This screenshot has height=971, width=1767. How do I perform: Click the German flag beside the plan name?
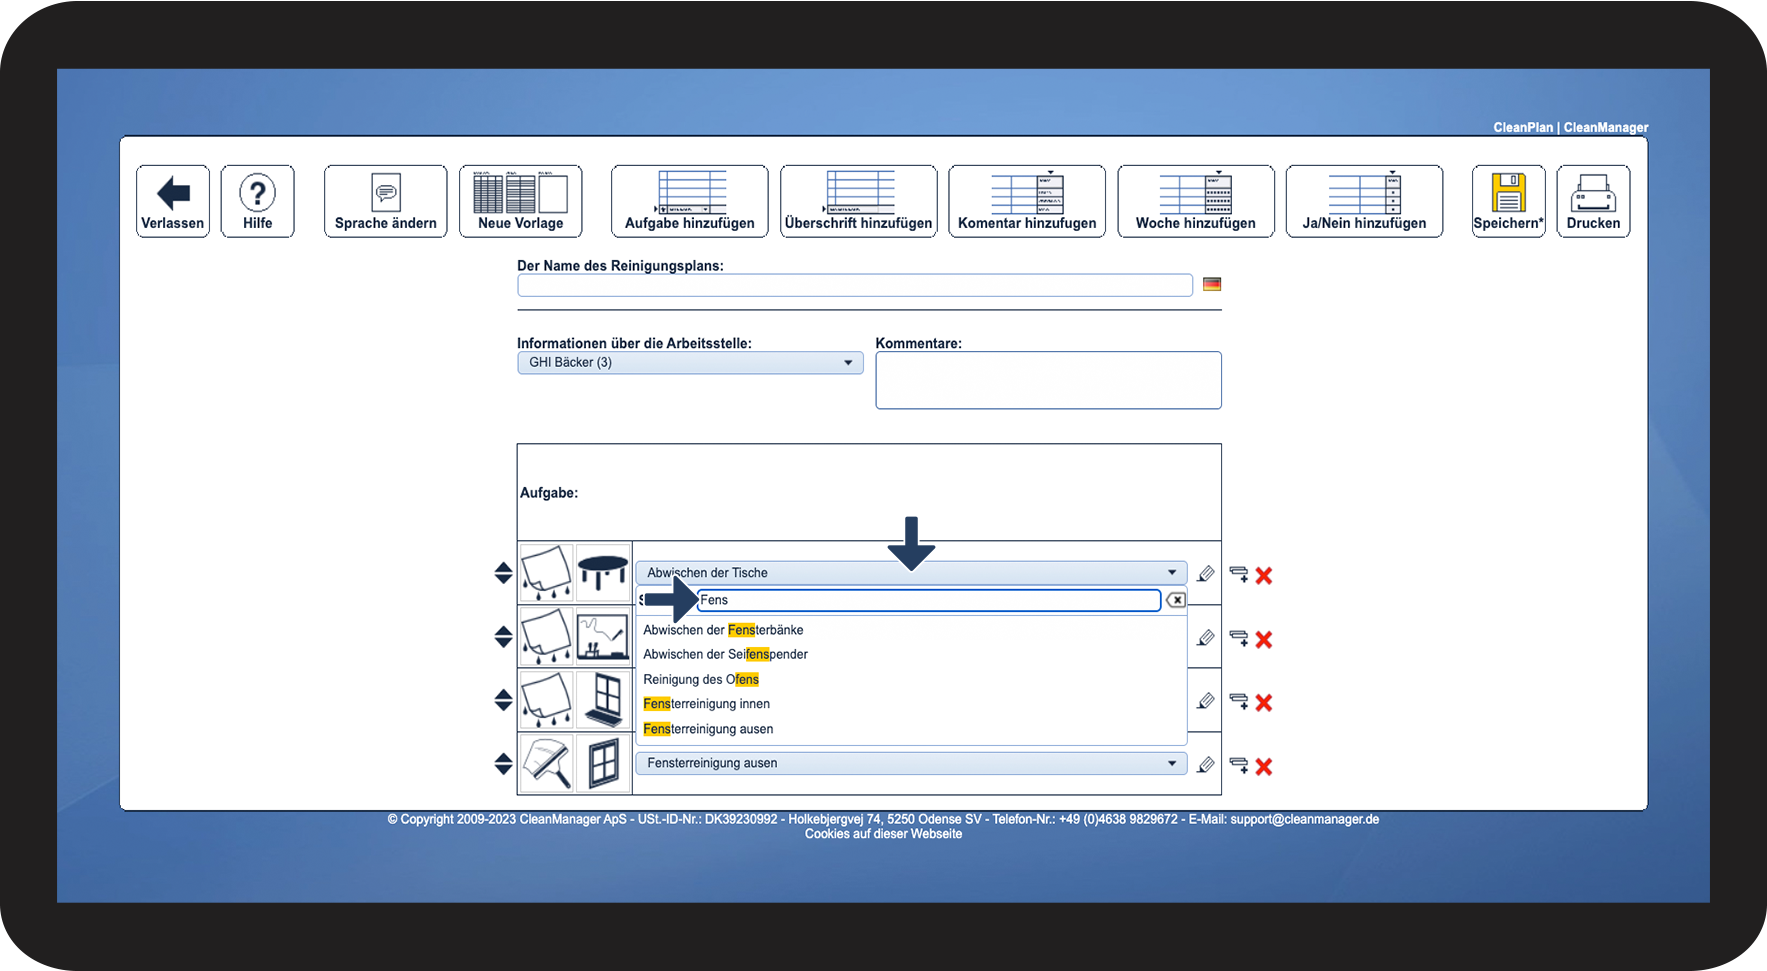point(1212,284)
